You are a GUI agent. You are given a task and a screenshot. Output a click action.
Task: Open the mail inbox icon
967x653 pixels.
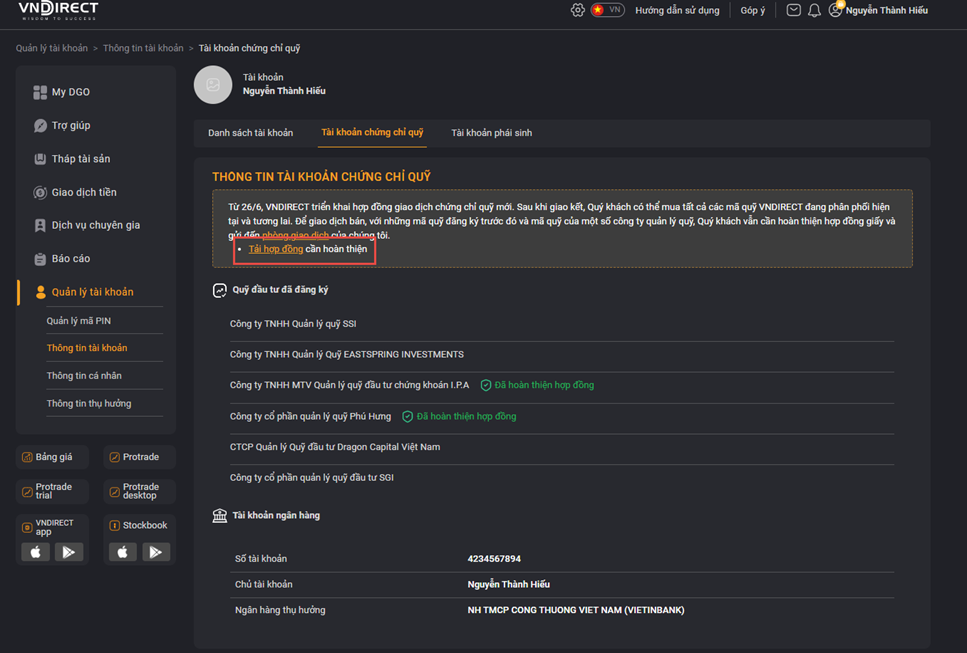click(794, 10)
